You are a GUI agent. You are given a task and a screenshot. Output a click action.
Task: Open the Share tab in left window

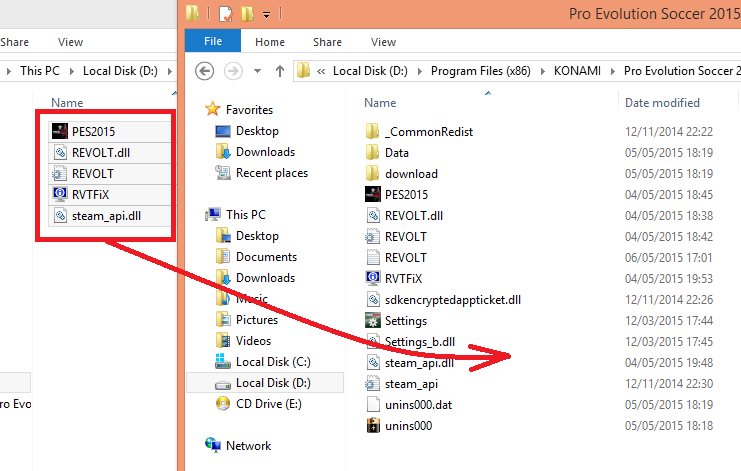click(14, 42)
